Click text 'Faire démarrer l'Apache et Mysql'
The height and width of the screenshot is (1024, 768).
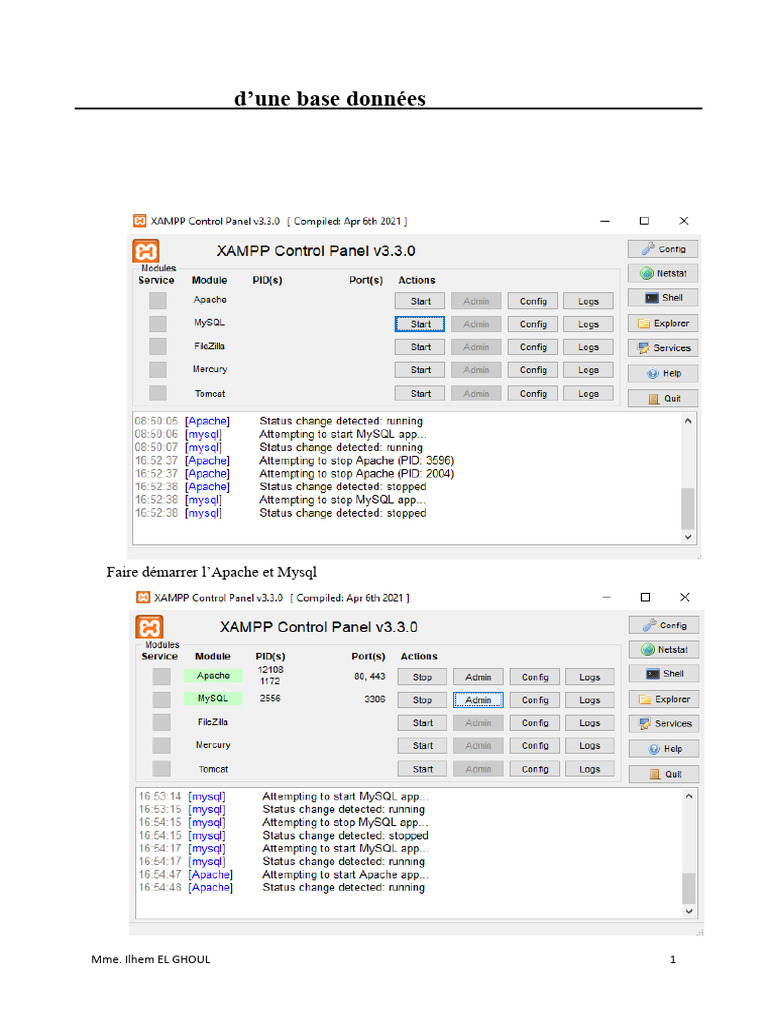tap(212, 573)
